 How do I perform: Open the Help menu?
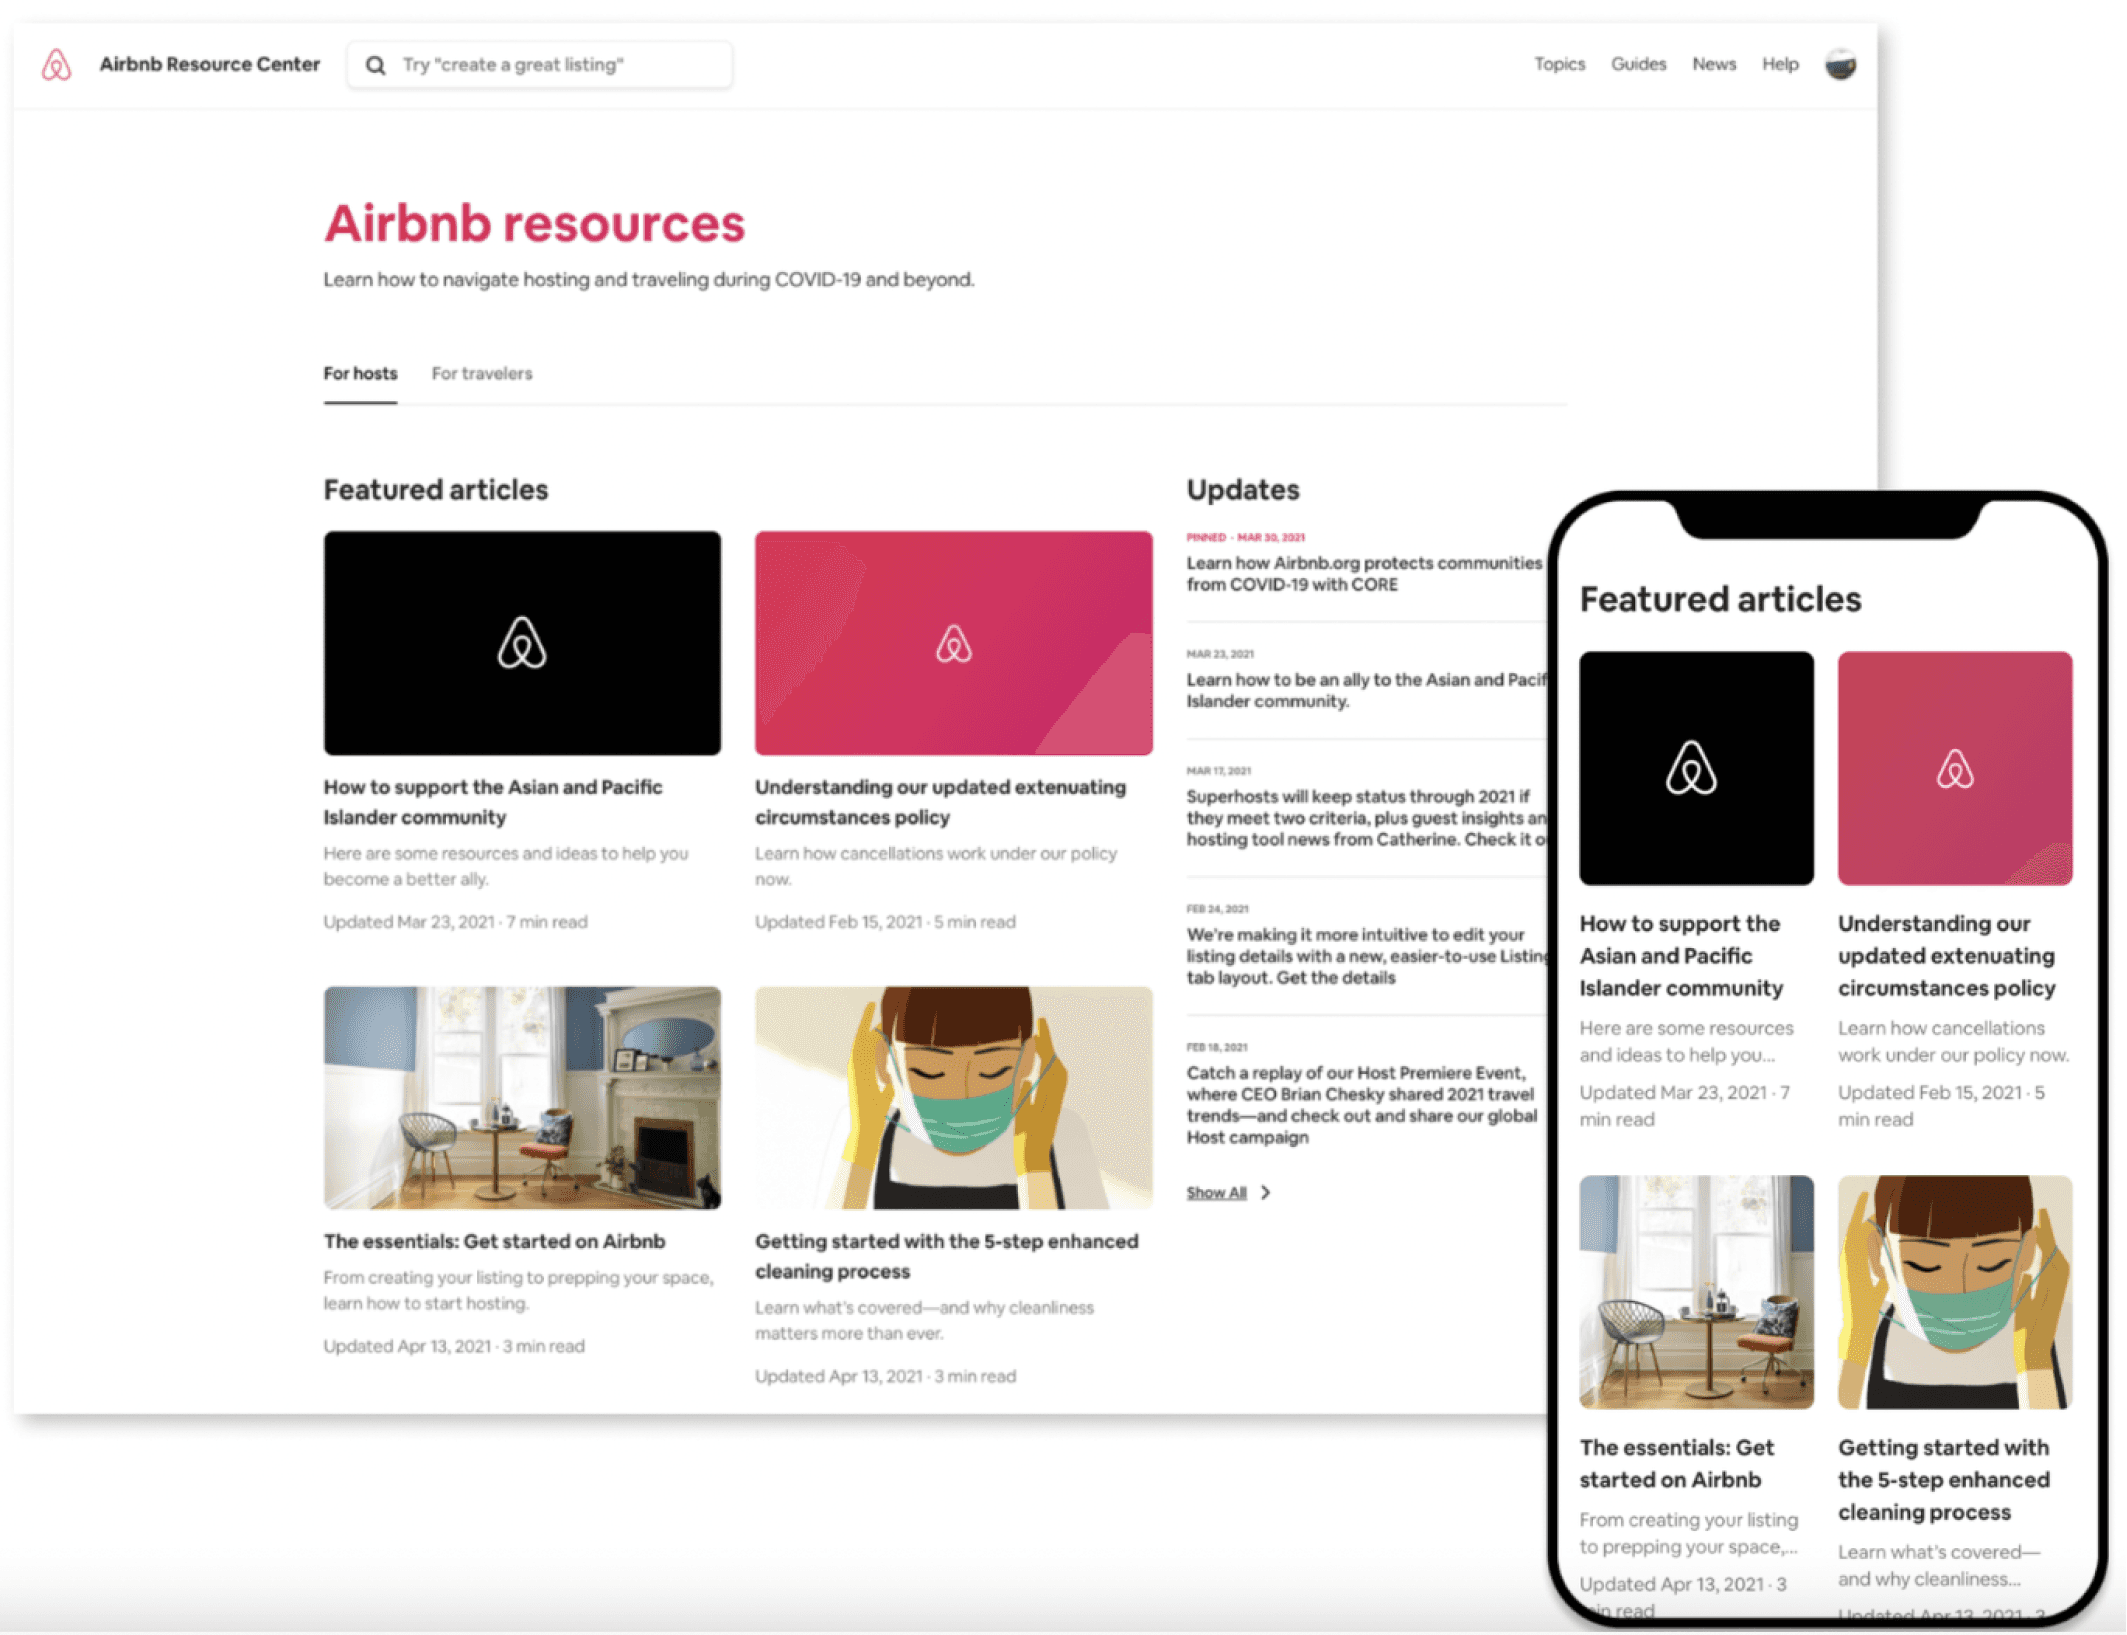[1780, 64]
